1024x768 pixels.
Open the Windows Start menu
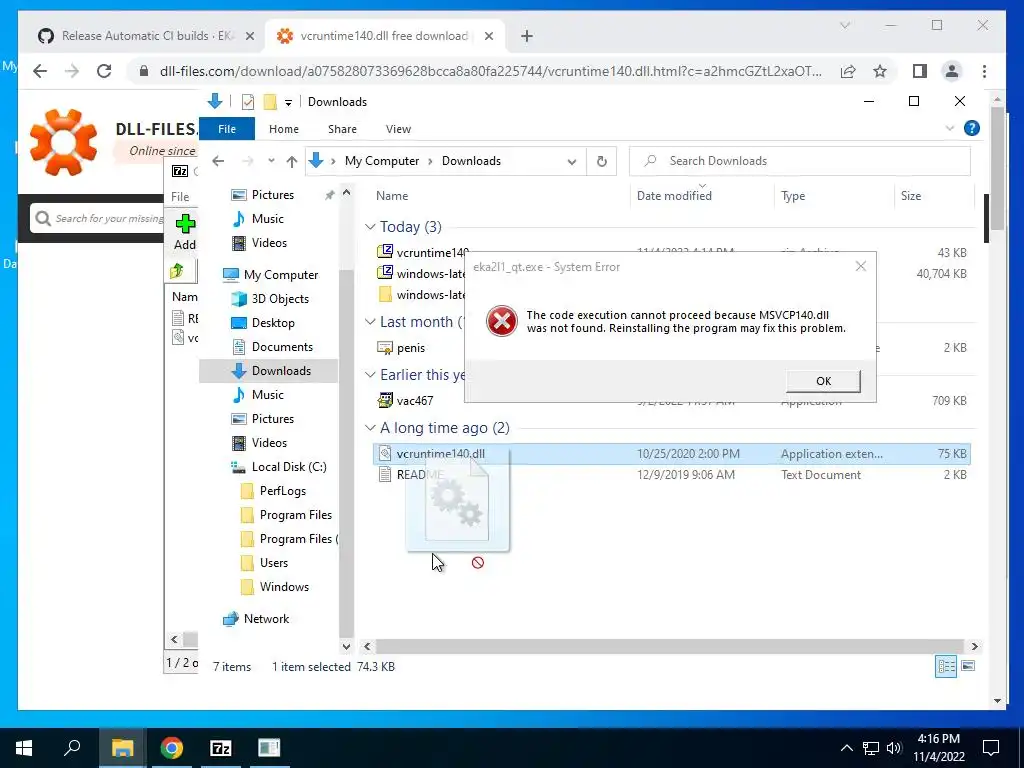[x=24, y=748]
